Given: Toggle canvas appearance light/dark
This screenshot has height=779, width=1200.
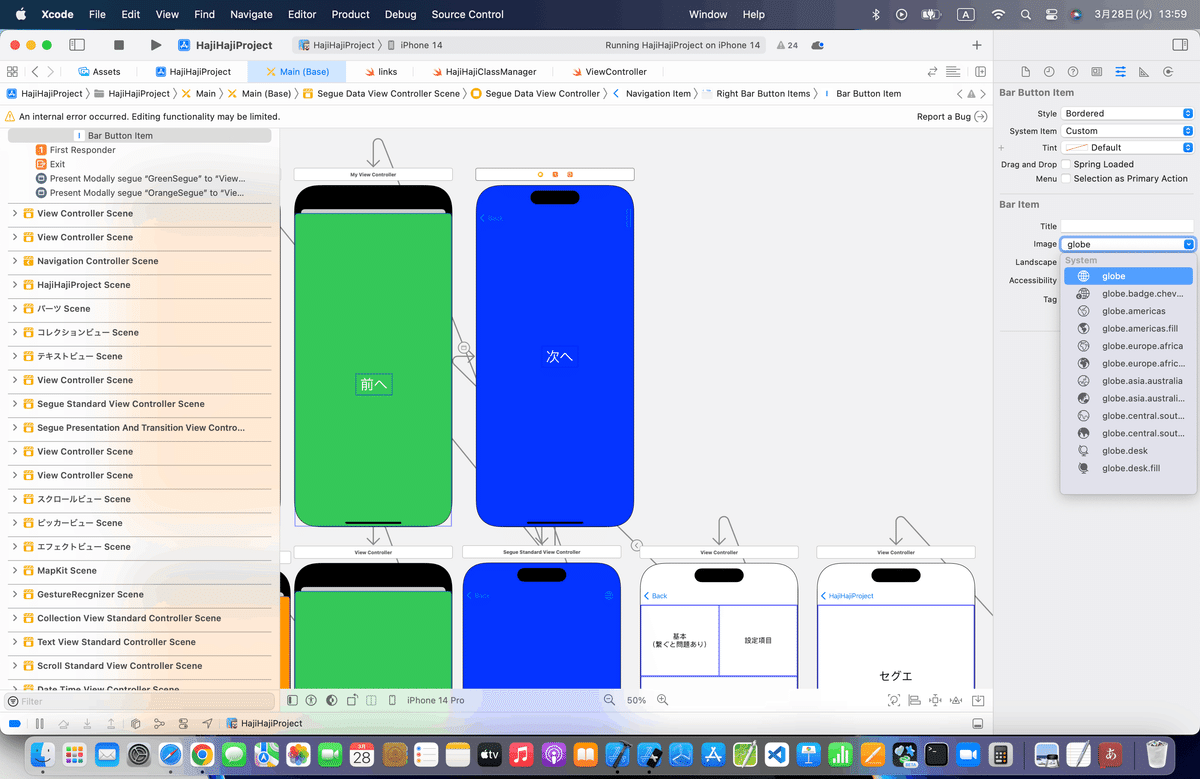Looking at the screenshot, I should [x=331, y=700].
